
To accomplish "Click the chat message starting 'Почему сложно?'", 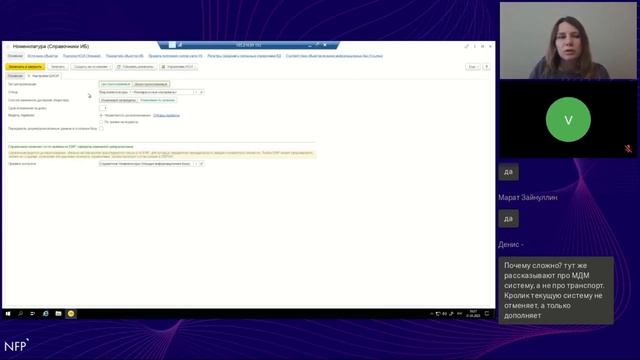I will 556,291.
